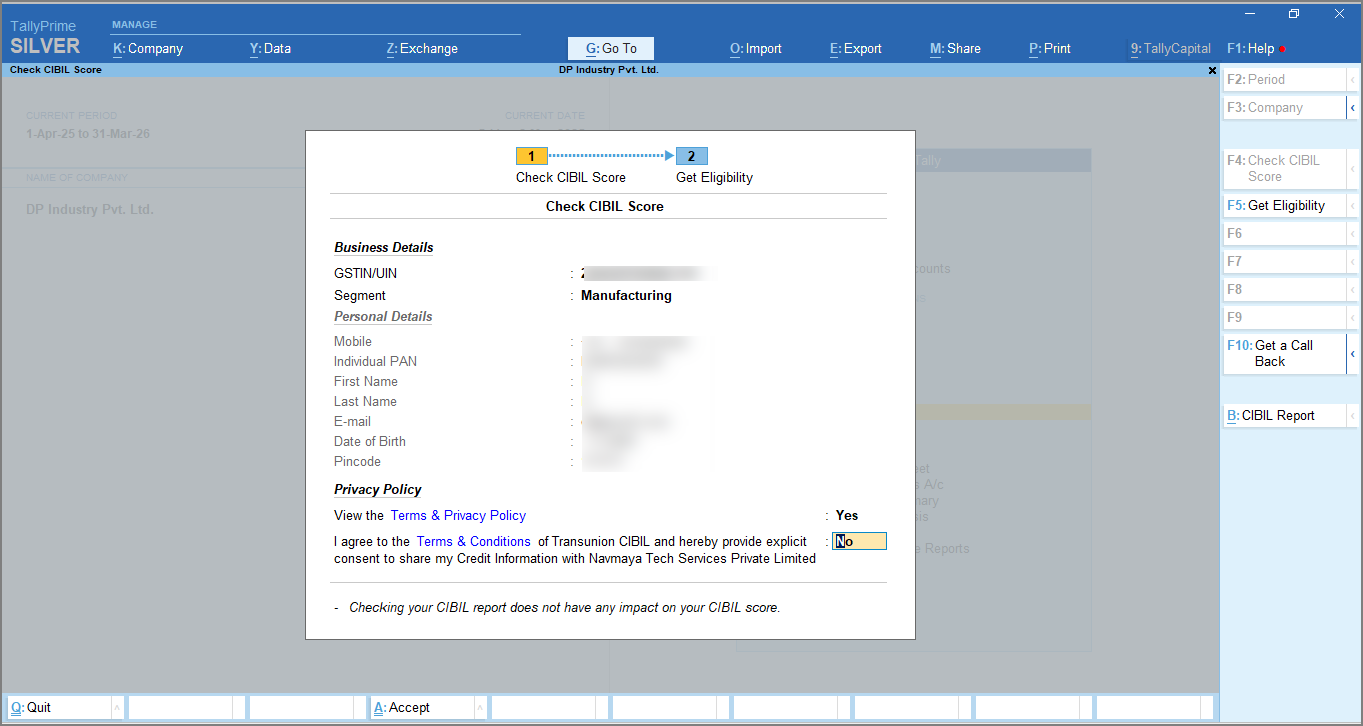The height and width of the screenshot is (726, 1363).
Task: Click F5: Get Eligibility button
Action: 1285,205
